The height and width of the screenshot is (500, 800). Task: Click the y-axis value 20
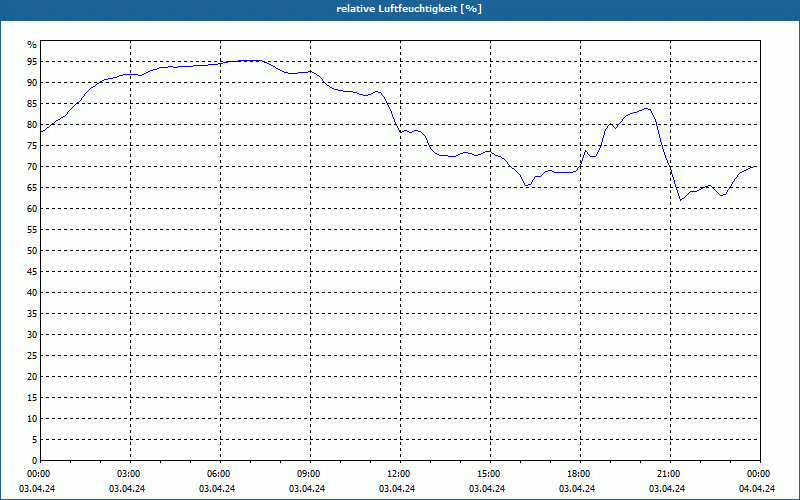pos(32,377)
